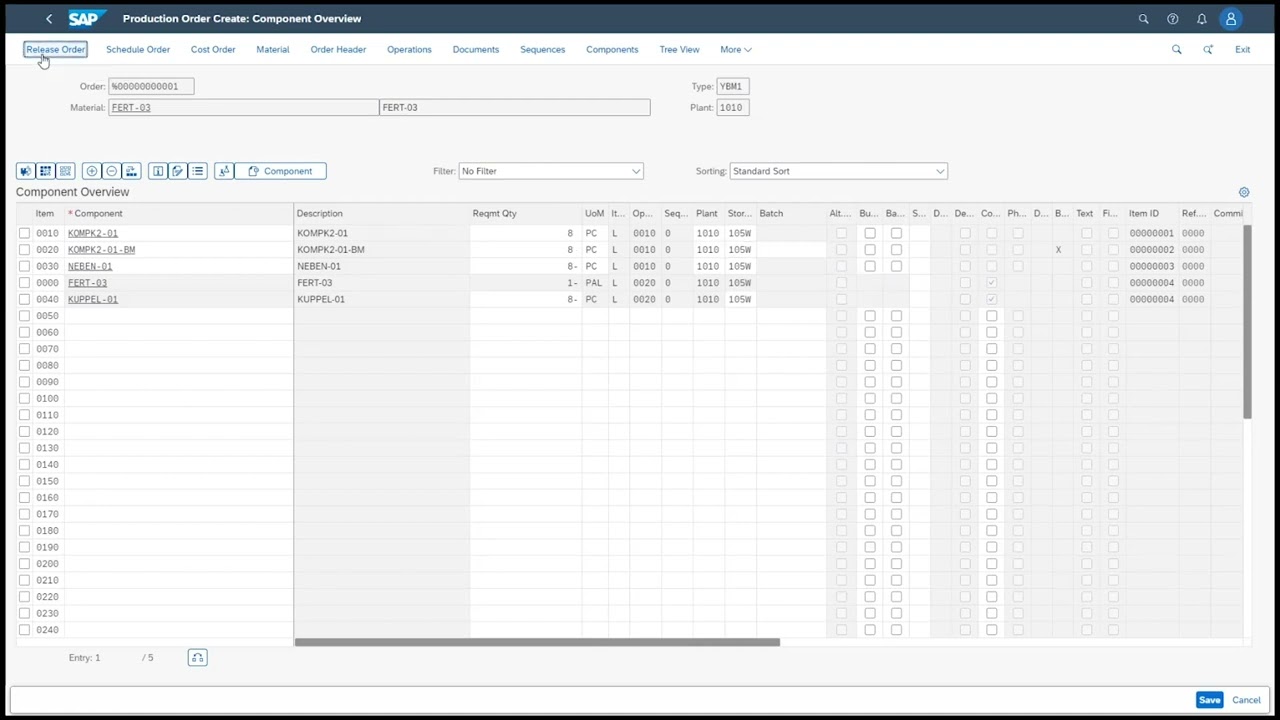Viewport: 1280px width, 720px height.
Task: Click the Cancel button
Action: [1246, 700]
